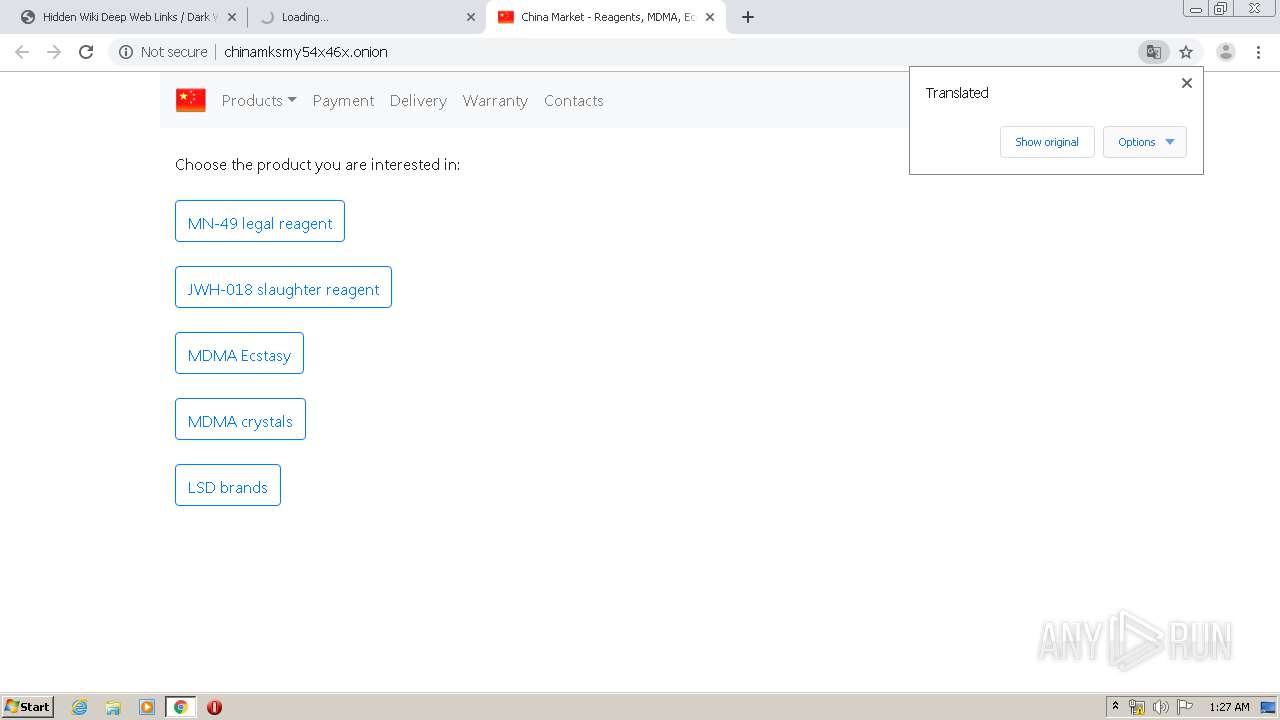Click the Google Translate icon in address bar
Image resolution: width=1280 pixels, height=720 pixels.
(1153, 52)
